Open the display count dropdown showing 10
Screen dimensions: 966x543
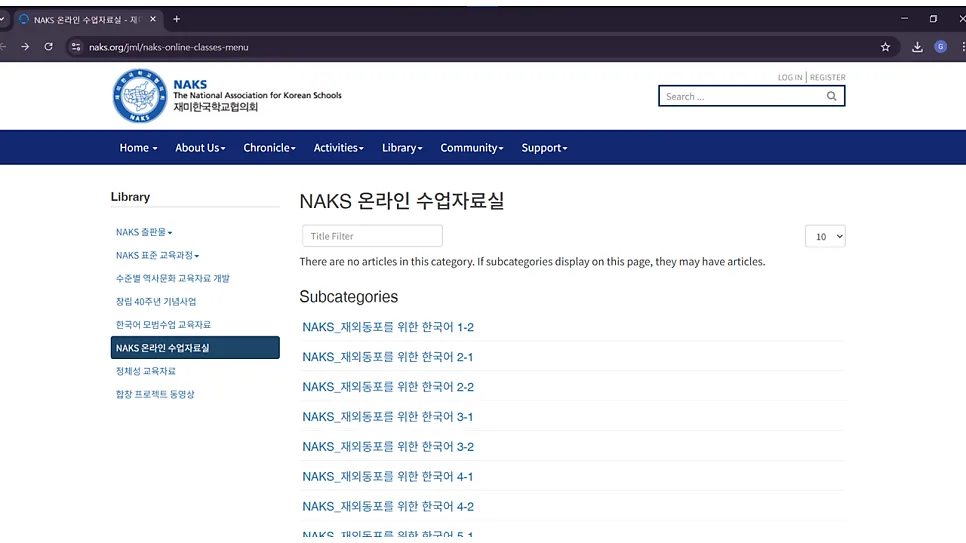[825, 236]
